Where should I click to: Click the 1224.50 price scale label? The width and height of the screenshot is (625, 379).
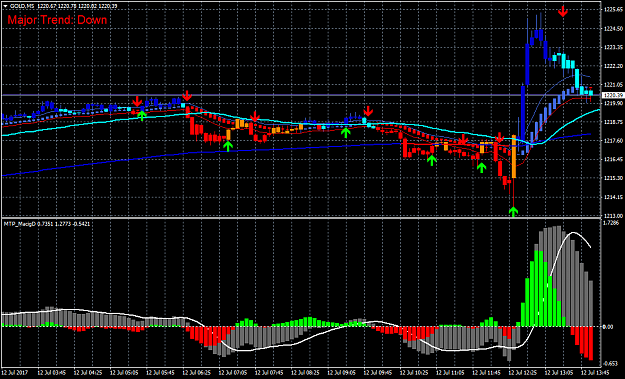(613, 29)
